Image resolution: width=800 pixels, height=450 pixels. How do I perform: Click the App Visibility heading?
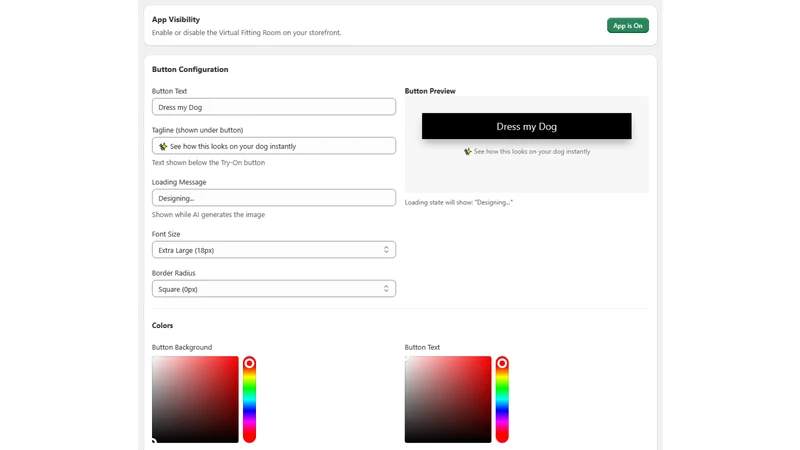176,19
